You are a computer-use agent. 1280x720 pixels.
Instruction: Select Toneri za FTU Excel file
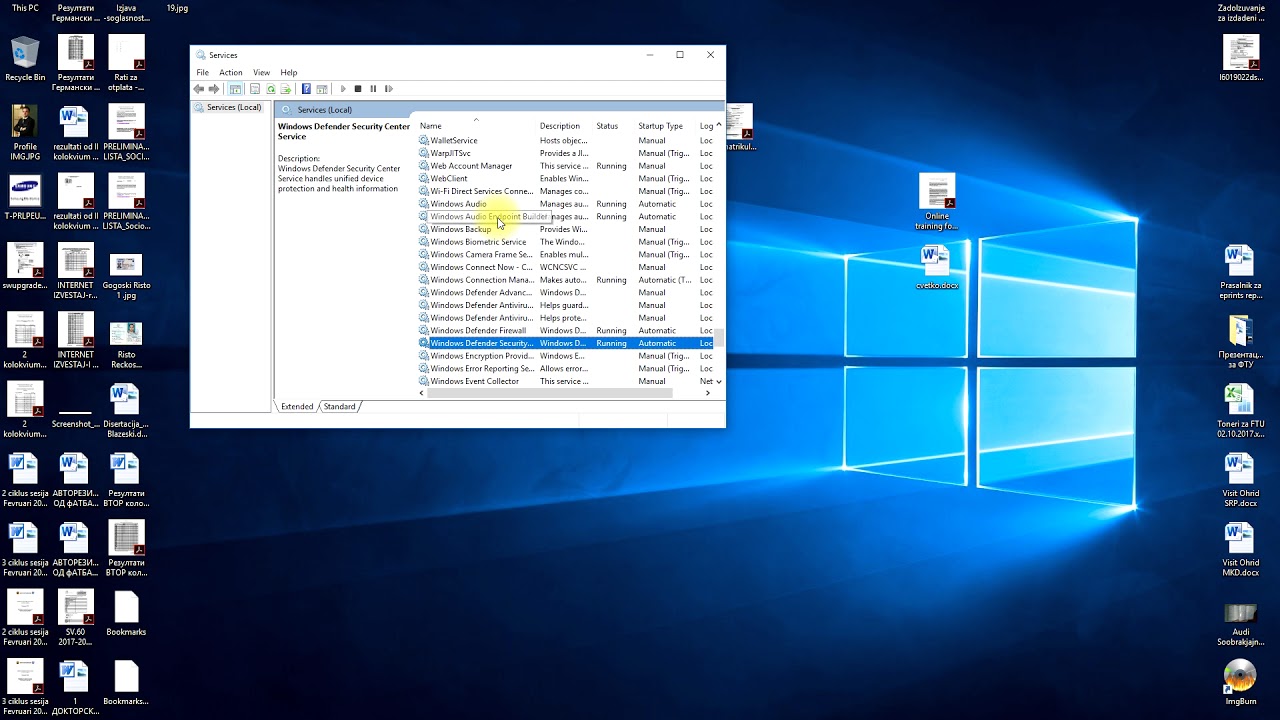(1240, 411)
